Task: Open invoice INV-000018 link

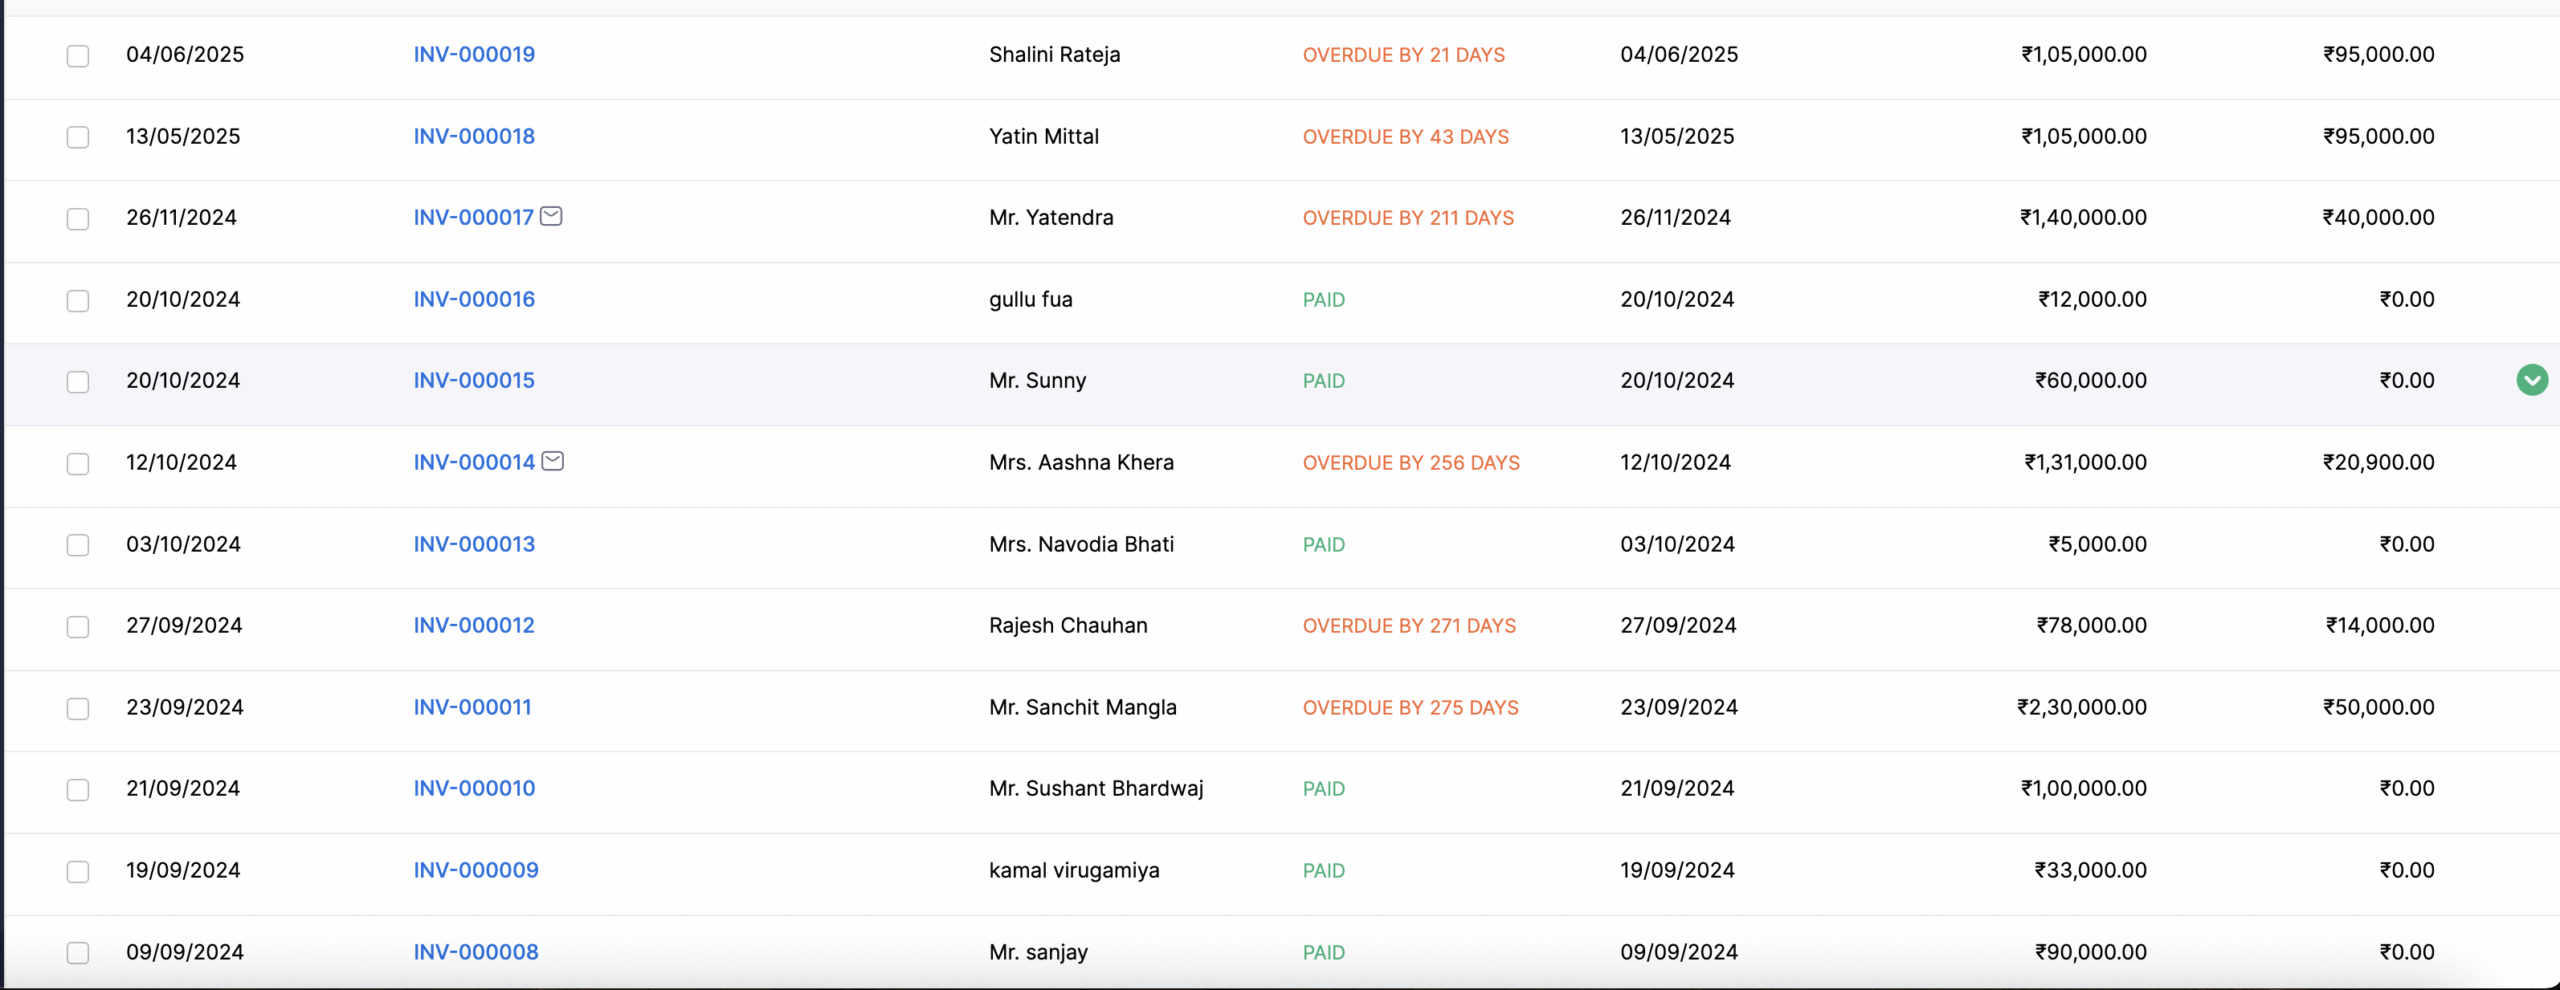Action: pyautogui.click(x=474, y=137)
